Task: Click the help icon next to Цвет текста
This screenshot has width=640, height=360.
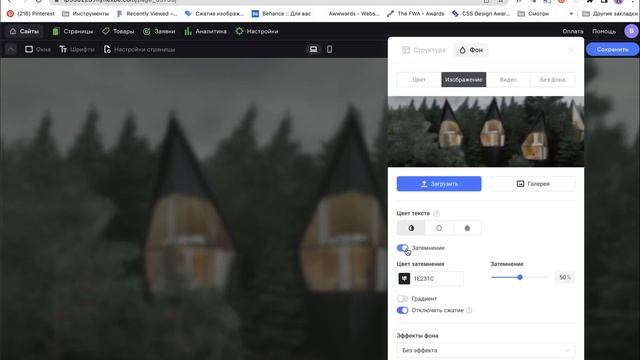Action: pos(436,213)
